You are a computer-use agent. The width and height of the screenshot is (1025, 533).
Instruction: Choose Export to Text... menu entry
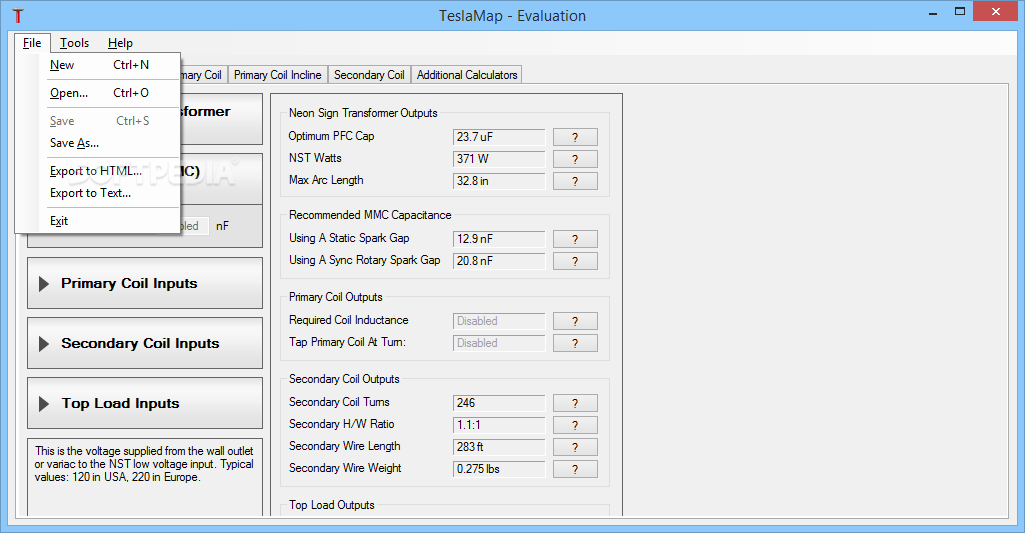coord(97,193)
